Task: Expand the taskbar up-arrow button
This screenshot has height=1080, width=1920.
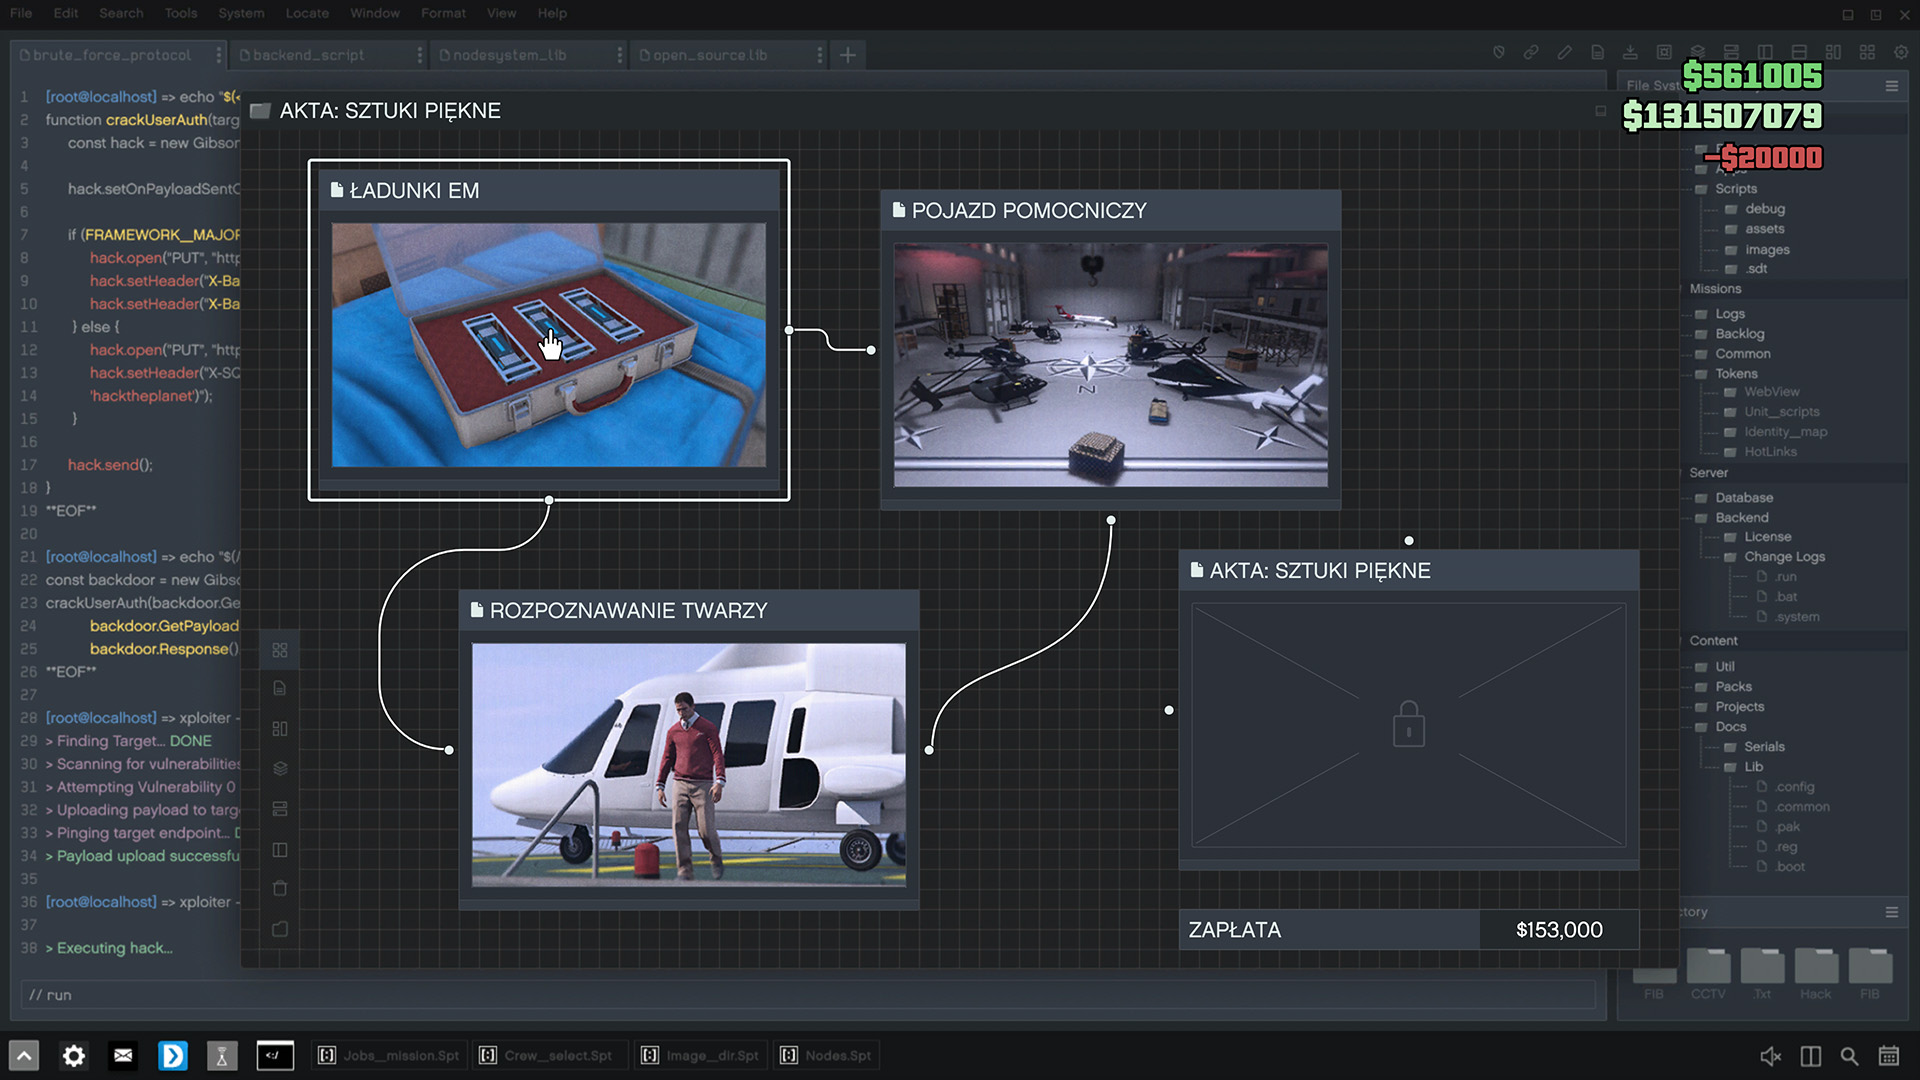Action: 25,1056
